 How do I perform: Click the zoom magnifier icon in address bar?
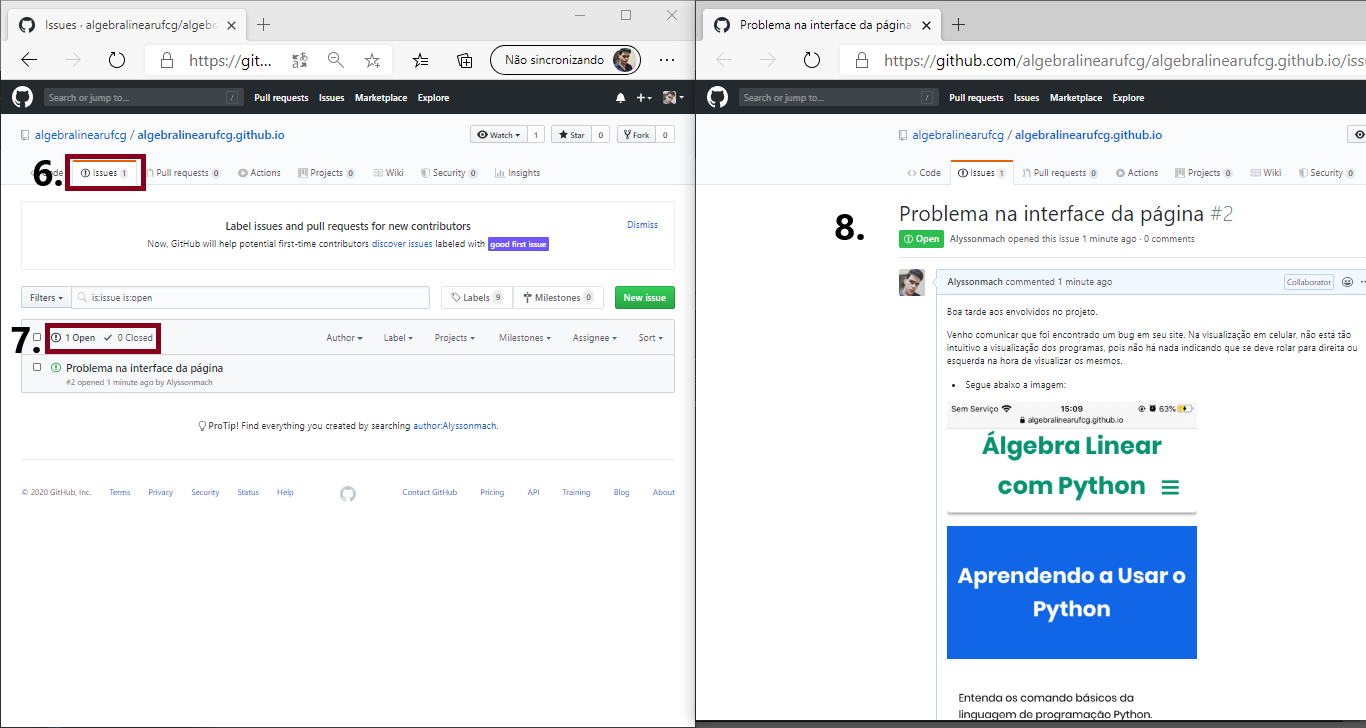coord(336,60)
